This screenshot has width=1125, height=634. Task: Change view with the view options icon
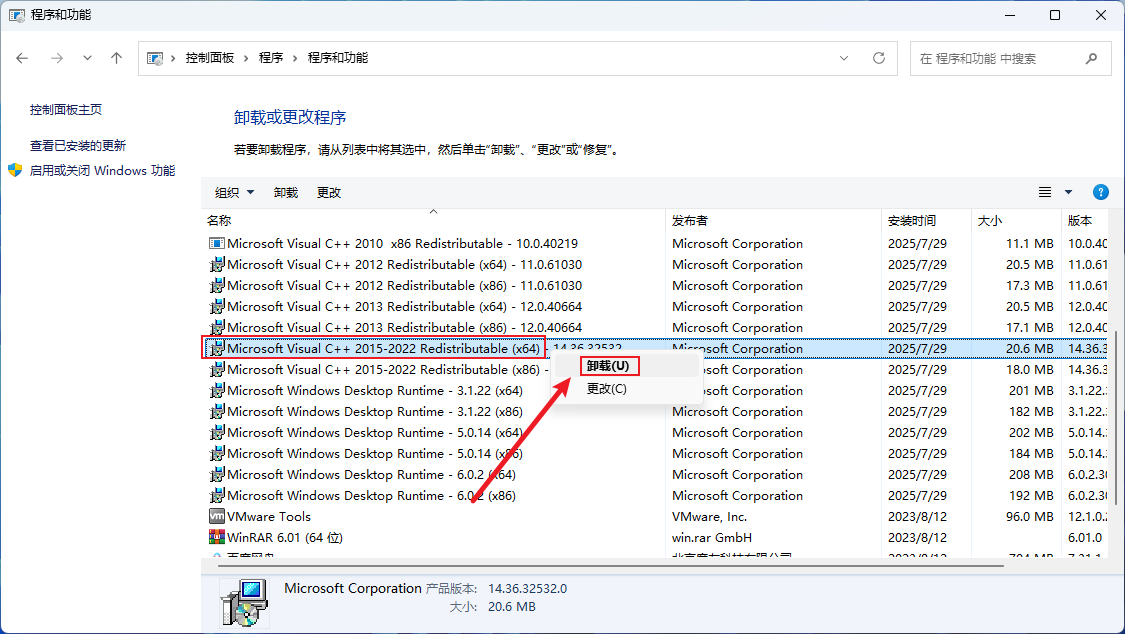[1045, 192]
